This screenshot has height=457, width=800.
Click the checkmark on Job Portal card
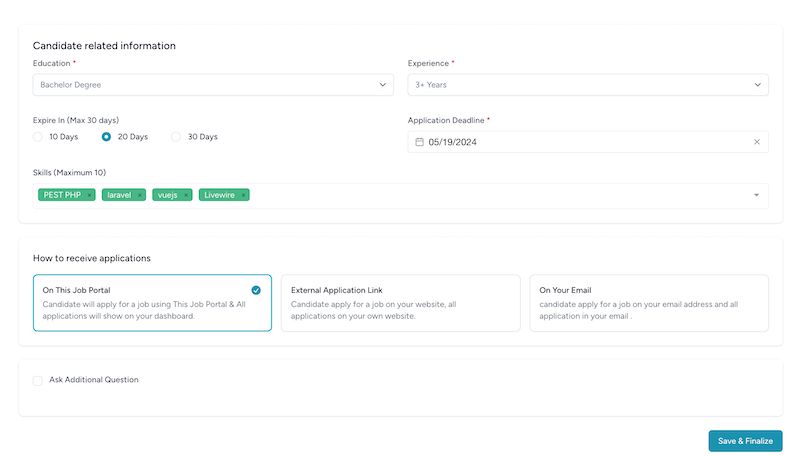pos(256,290)
